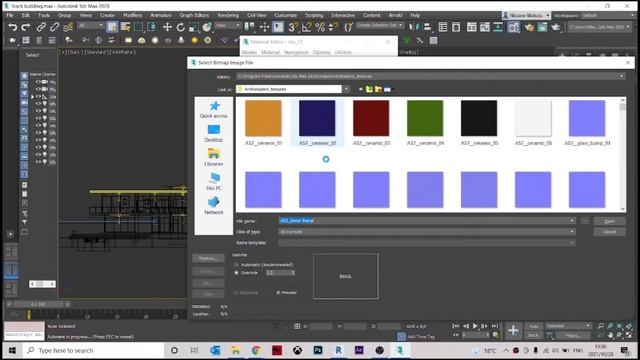The image size is (640, 360).
Task: Pick the Select and Scale tool
Action: pyautogui.click(x=194, y=27)
